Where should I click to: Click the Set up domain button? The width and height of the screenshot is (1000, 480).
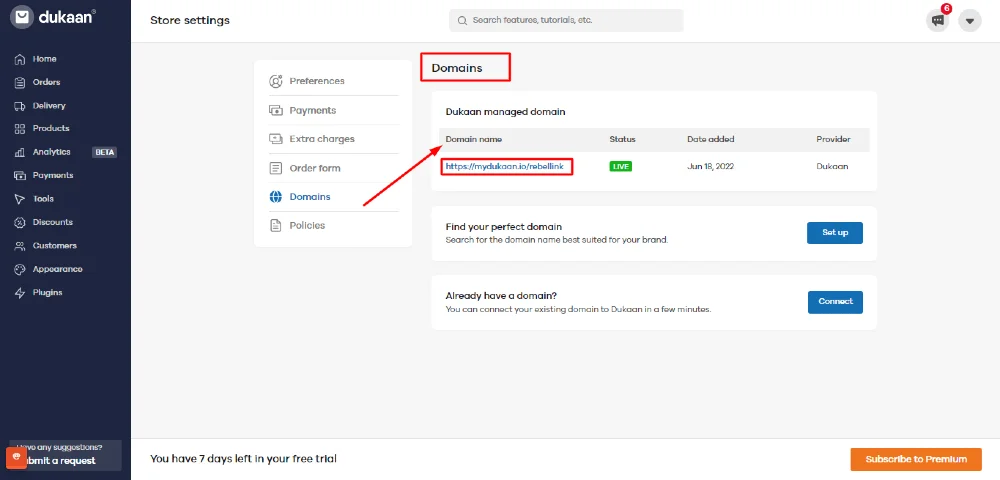tap(834, 232)
